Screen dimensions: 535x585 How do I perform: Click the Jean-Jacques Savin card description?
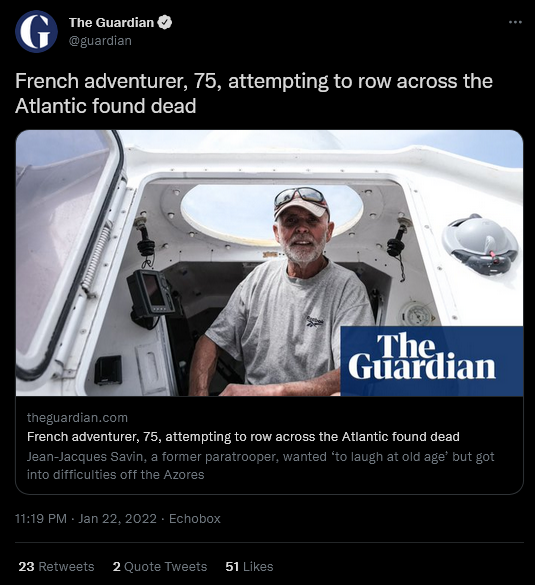point(260,466)
